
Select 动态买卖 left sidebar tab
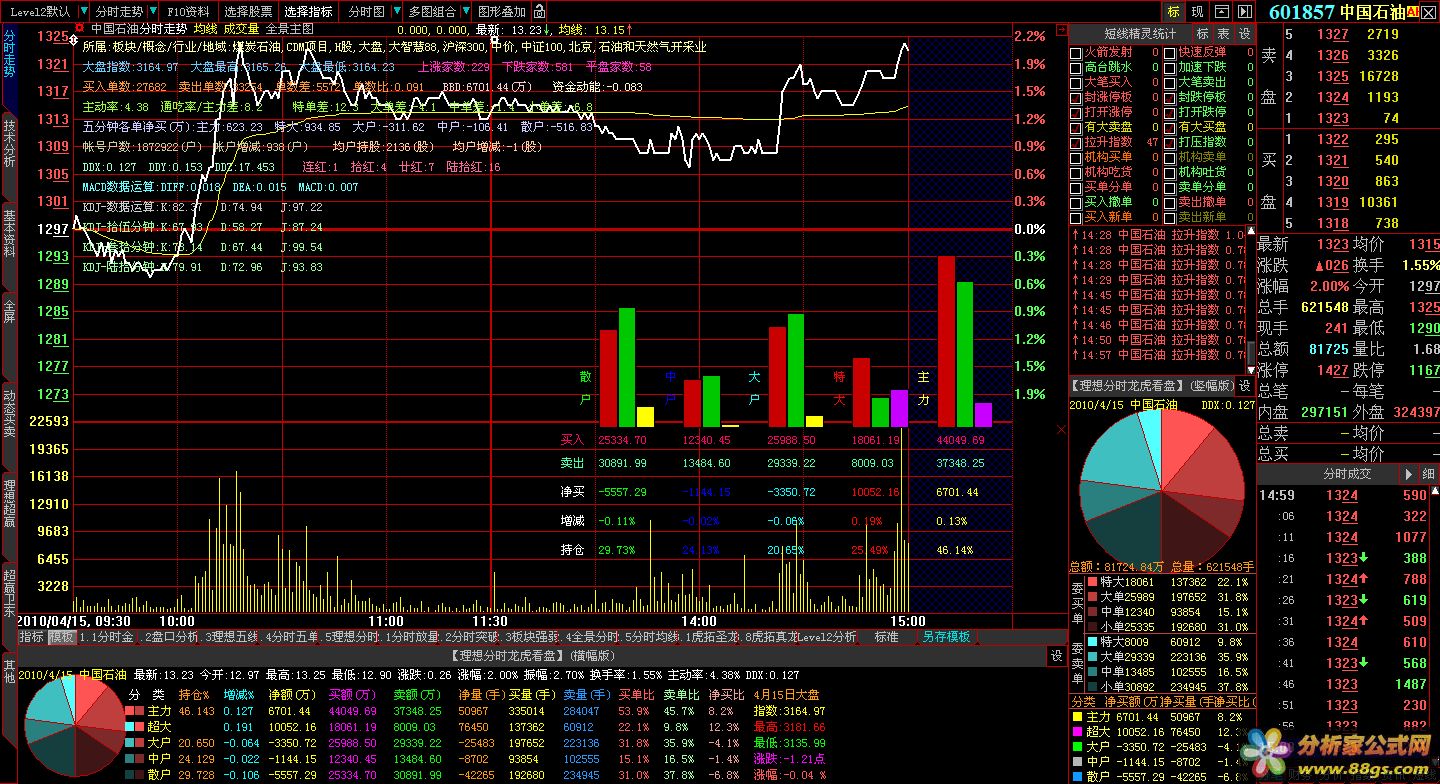[x=9, y=413]
